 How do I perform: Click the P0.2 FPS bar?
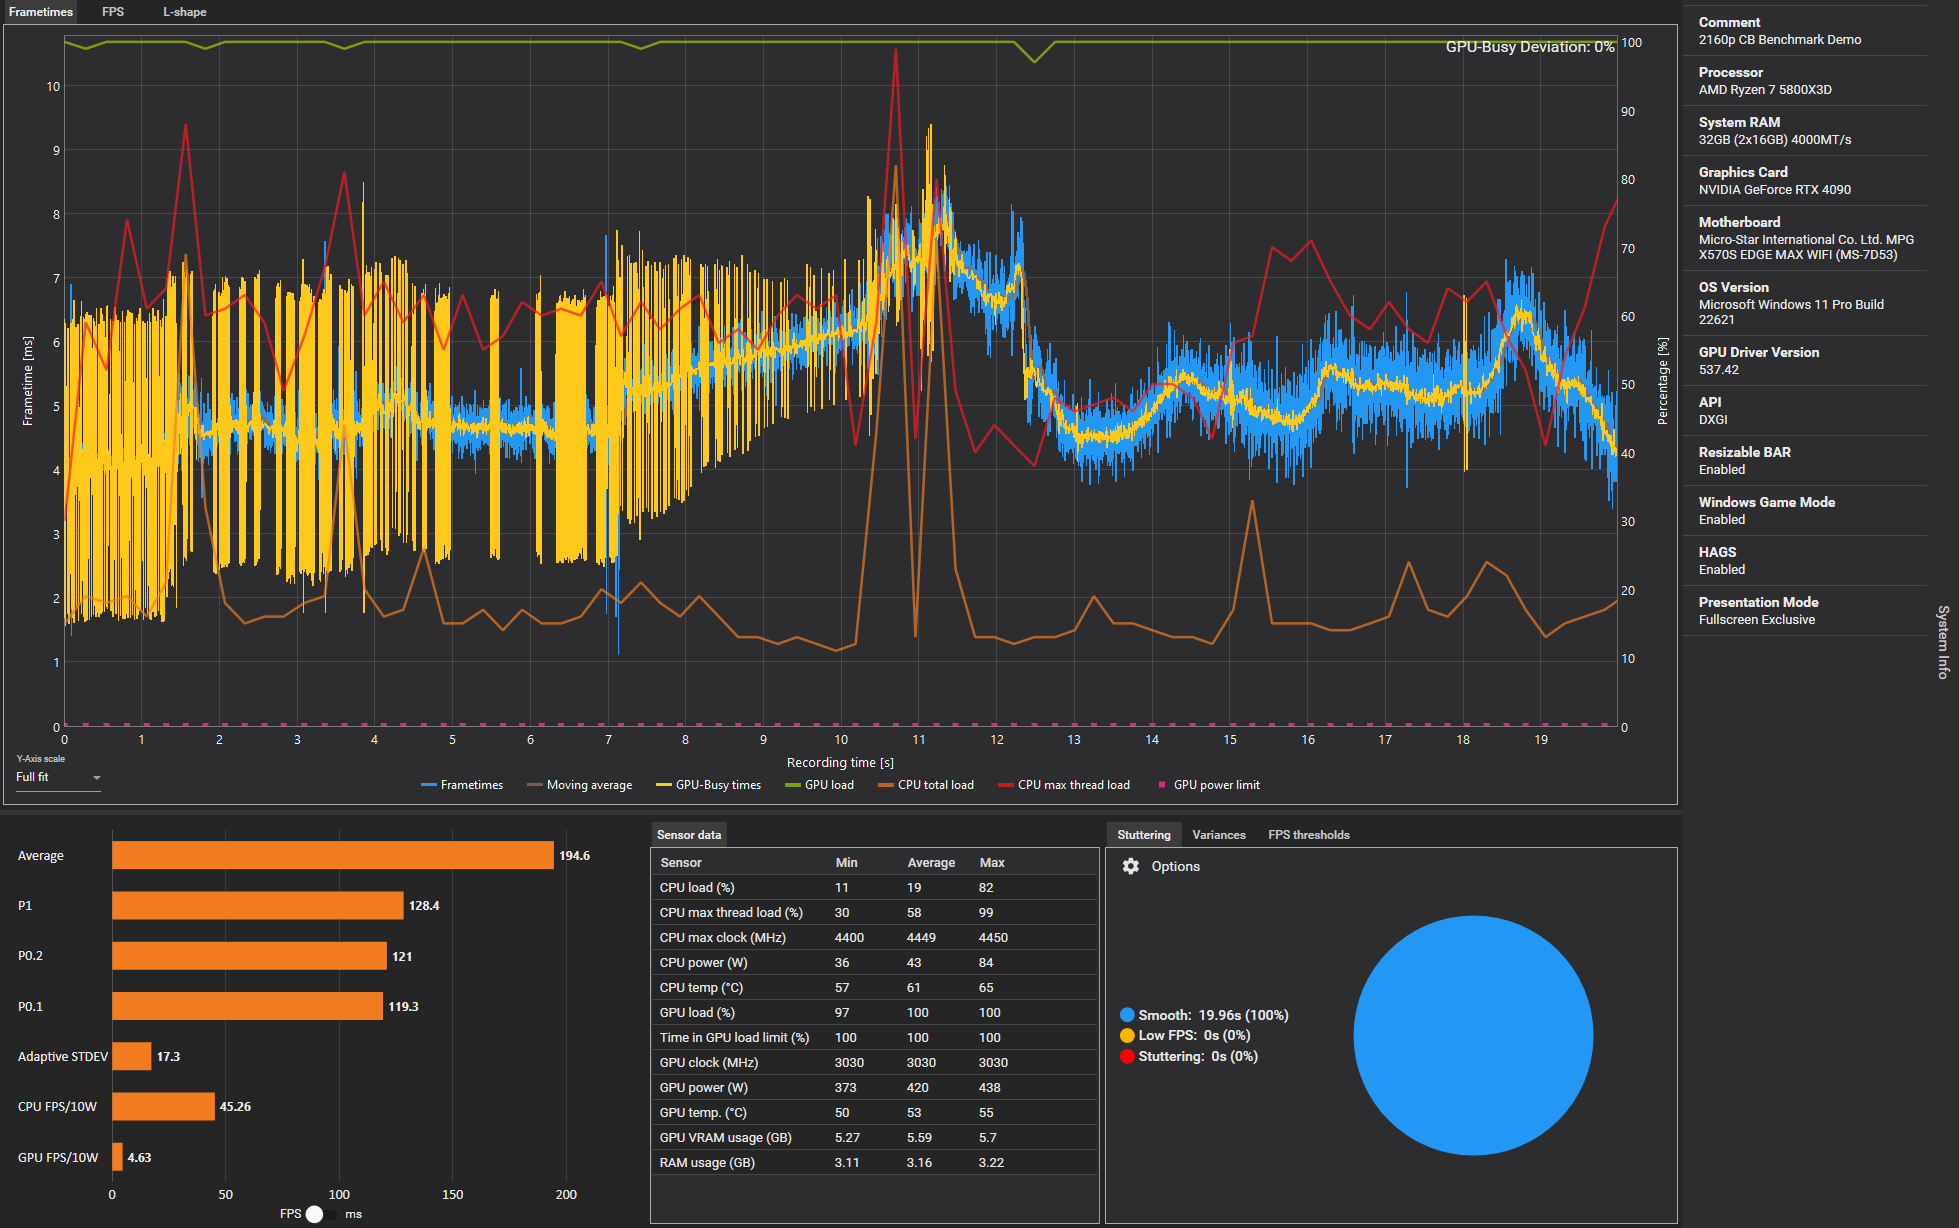click(x=249, y=956)
